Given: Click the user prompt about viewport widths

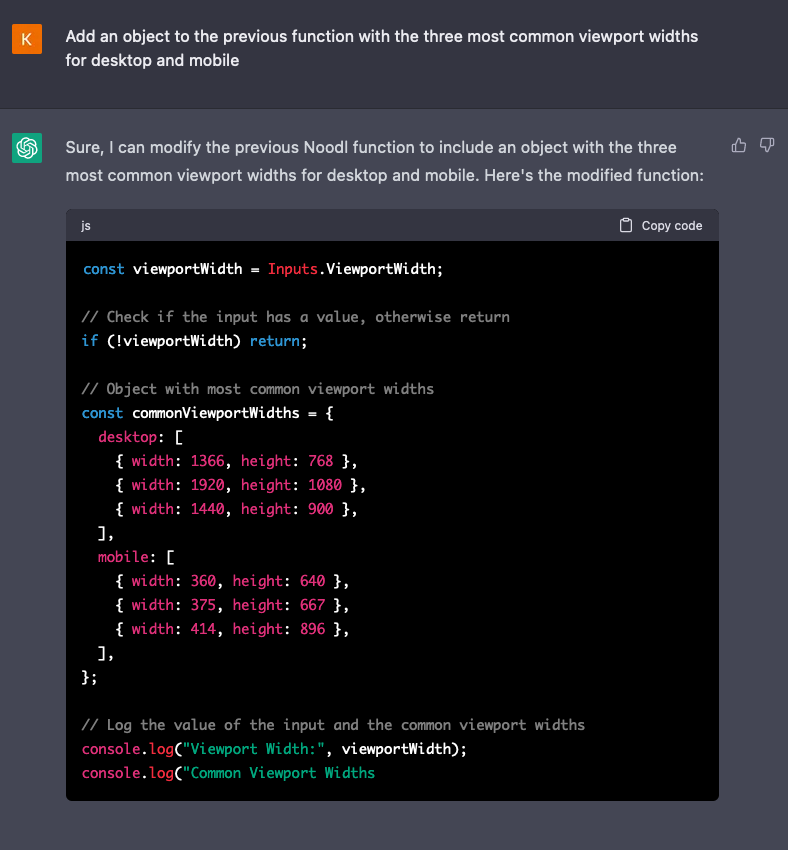Looking at the screenshot, I should click(381, 48).
